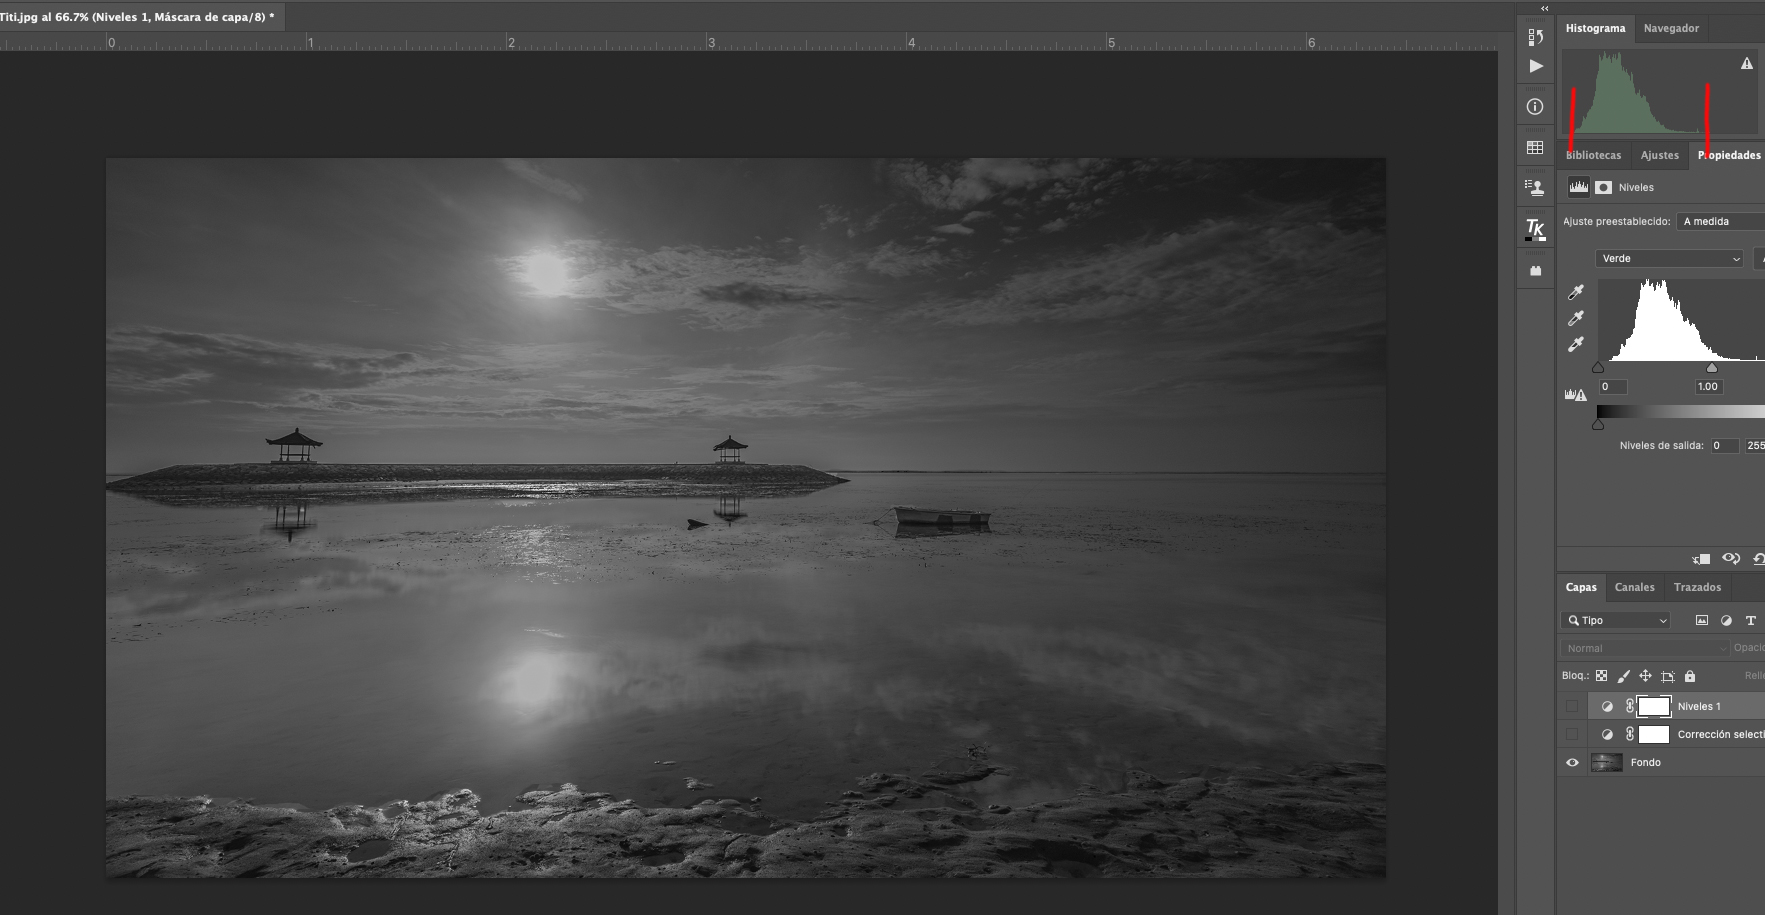Viewport: 1765px width, 915px height.
Task: Open the TK panel icon
Action: [1535, 229]
